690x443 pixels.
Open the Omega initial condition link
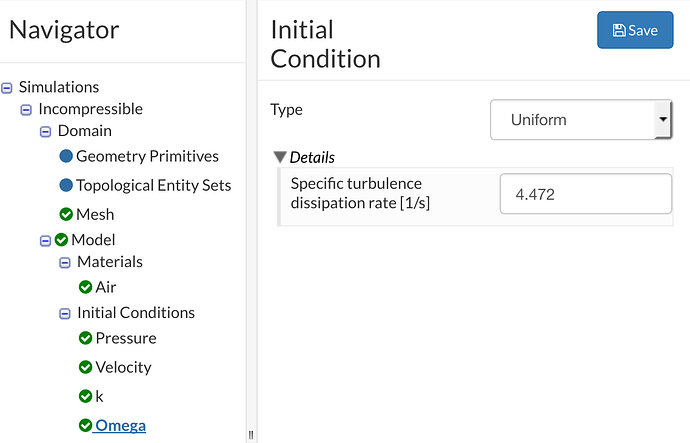(x=120, y=425)
